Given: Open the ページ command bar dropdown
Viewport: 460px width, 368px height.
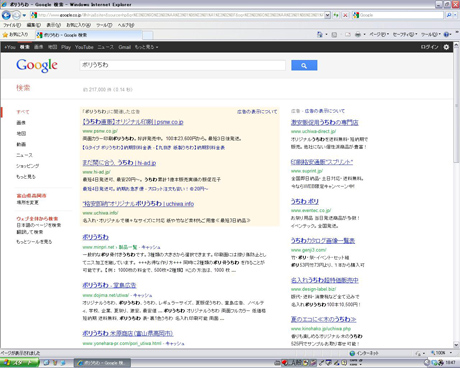Looking at the screenshot, I should coord(379,35).
